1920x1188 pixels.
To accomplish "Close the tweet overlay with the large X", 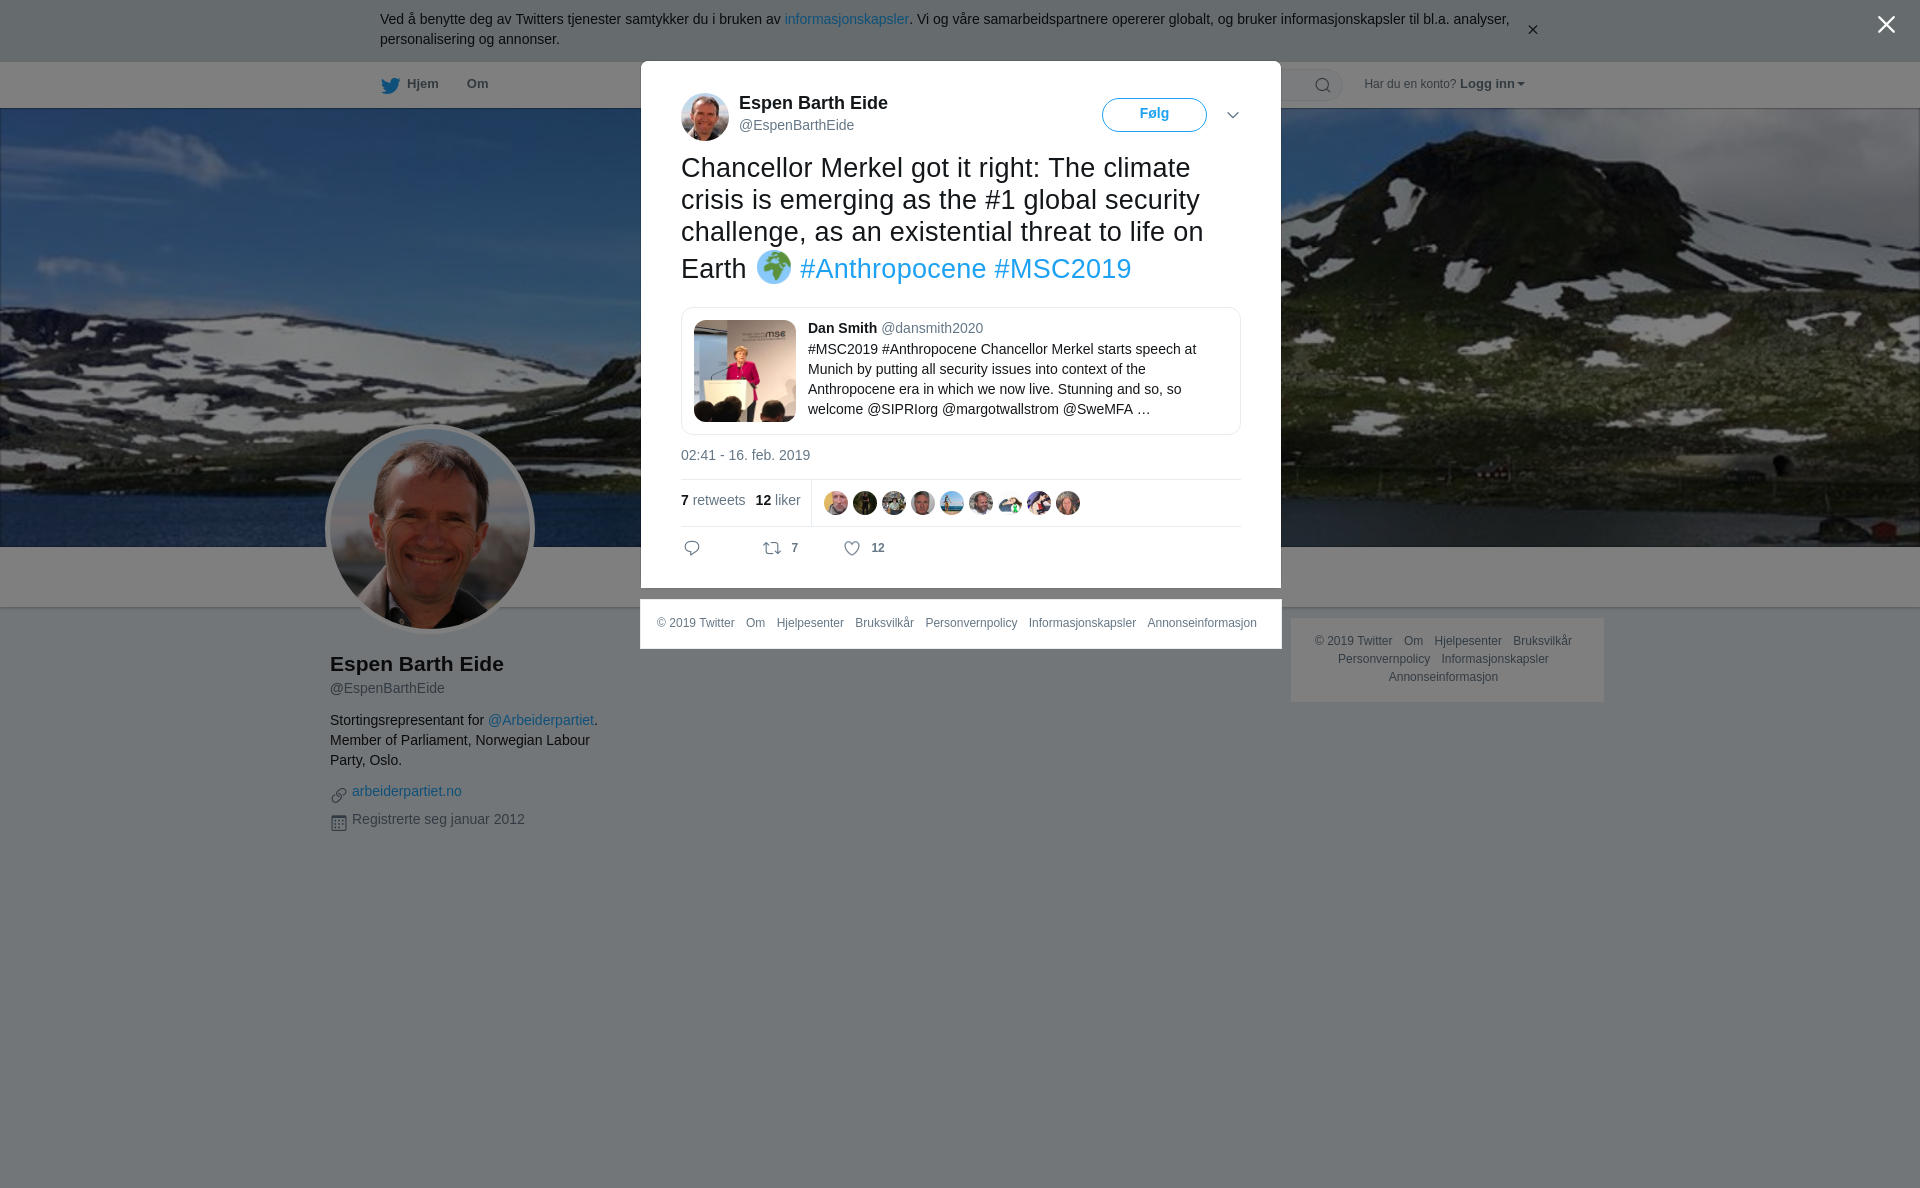I will [x=1886, y=24].
